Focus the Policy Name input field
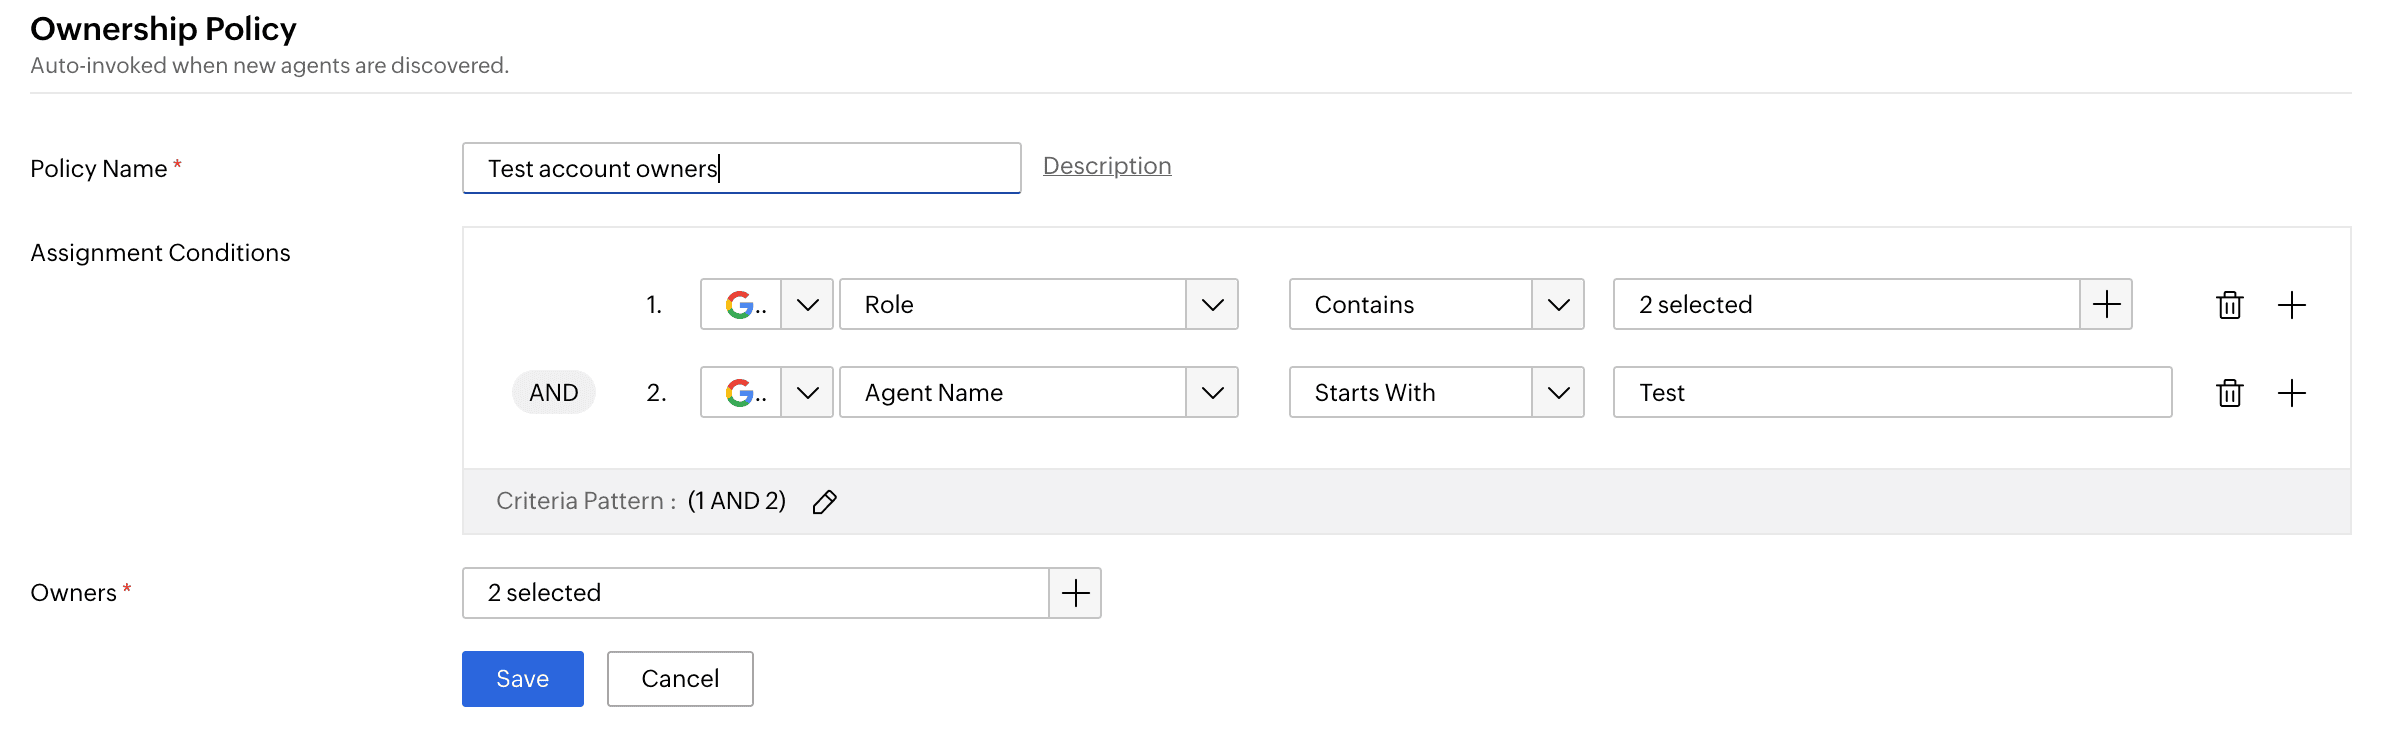This screenshot has width=2384, height=736. pyautogui.click(x=741, y=168)
